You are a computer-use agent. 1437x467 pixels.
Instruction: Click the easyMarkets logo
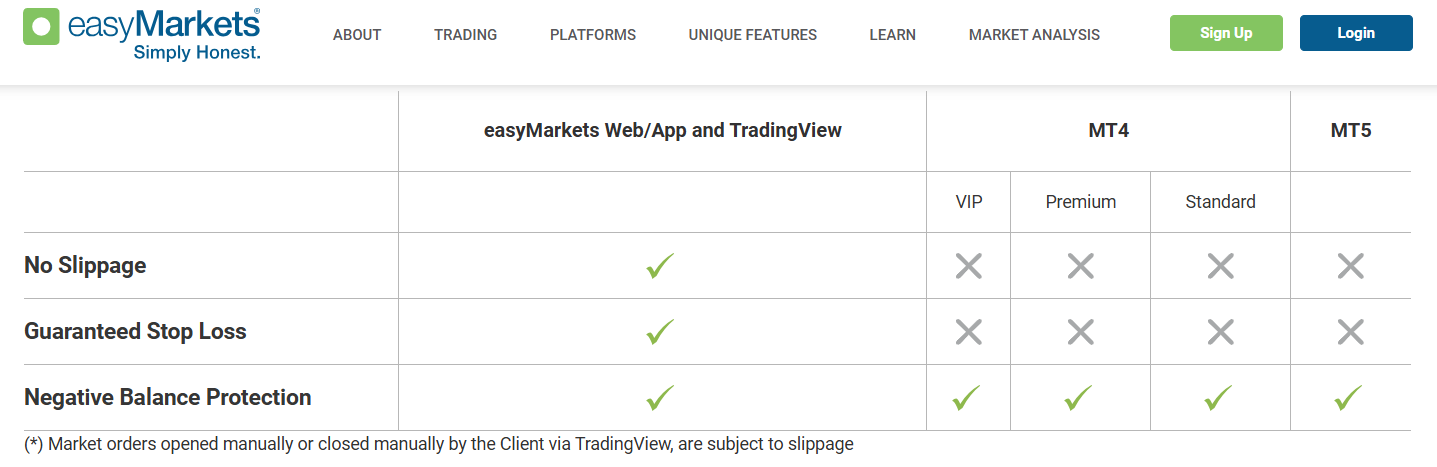[x=141, y=34]
